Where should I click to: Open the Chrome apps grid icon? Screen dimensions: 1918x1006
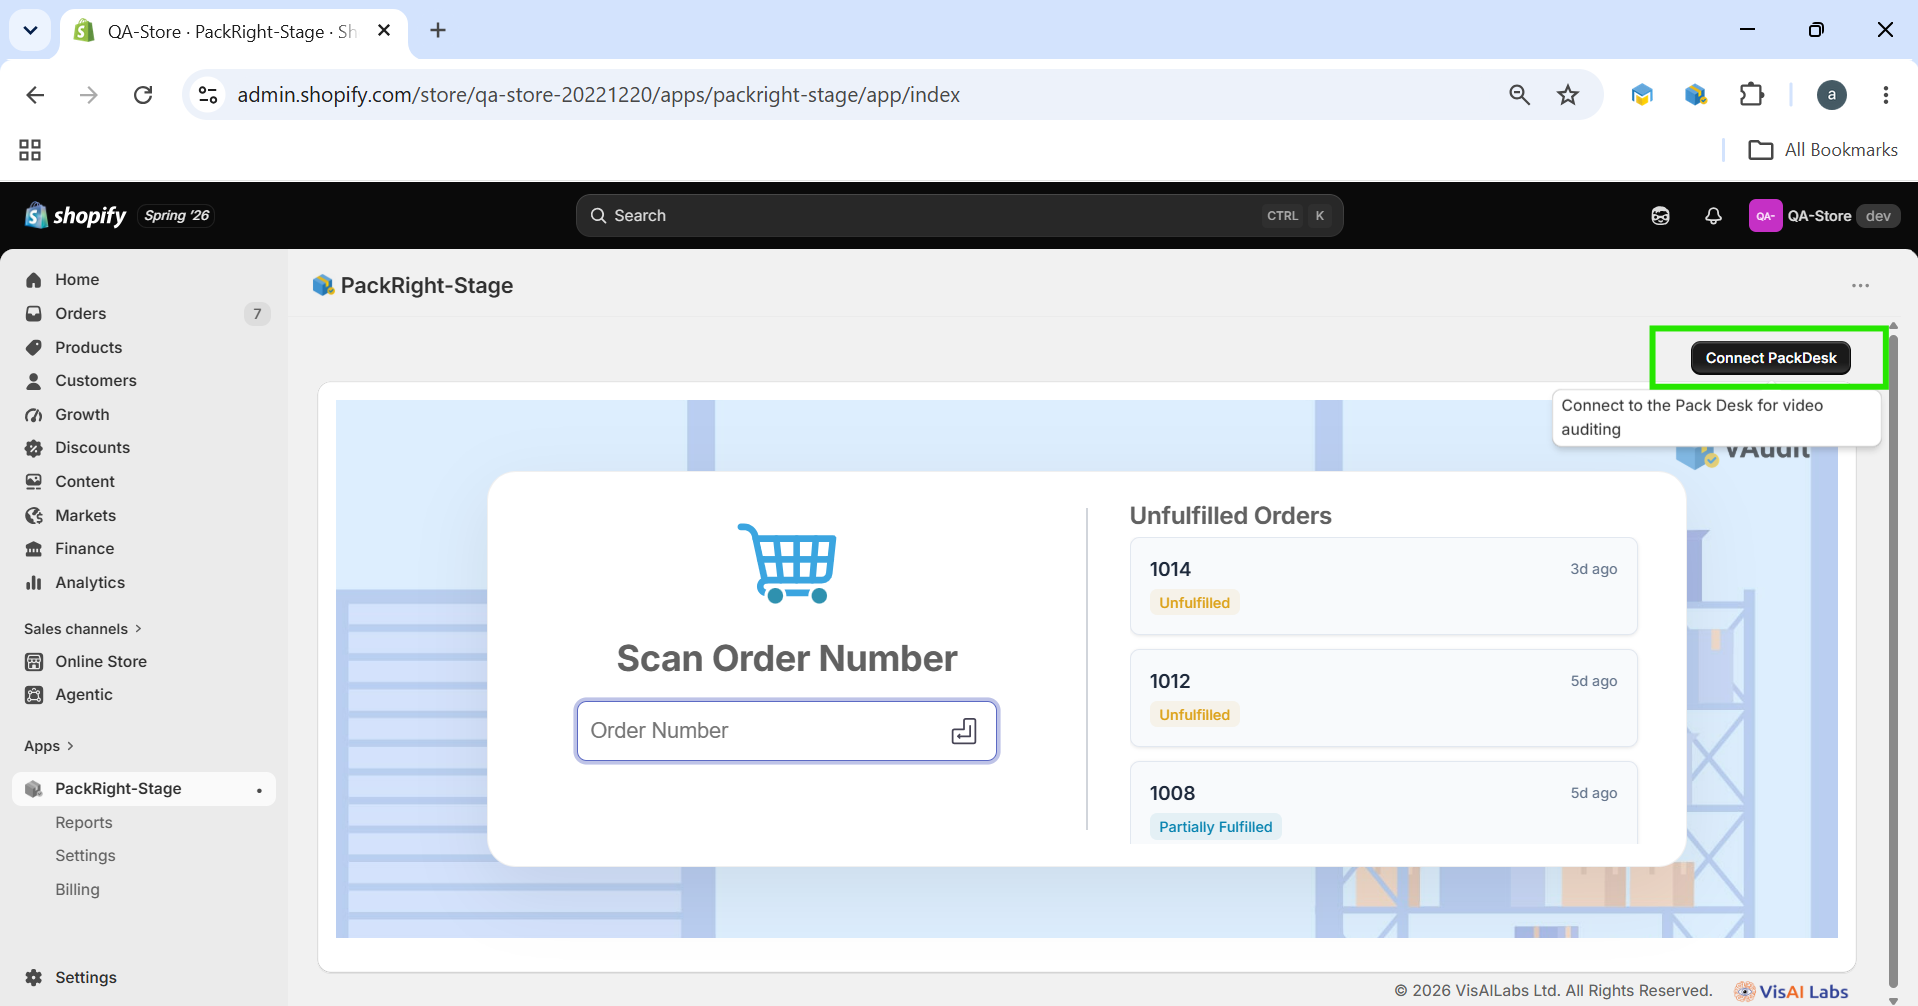click(30, 150)
